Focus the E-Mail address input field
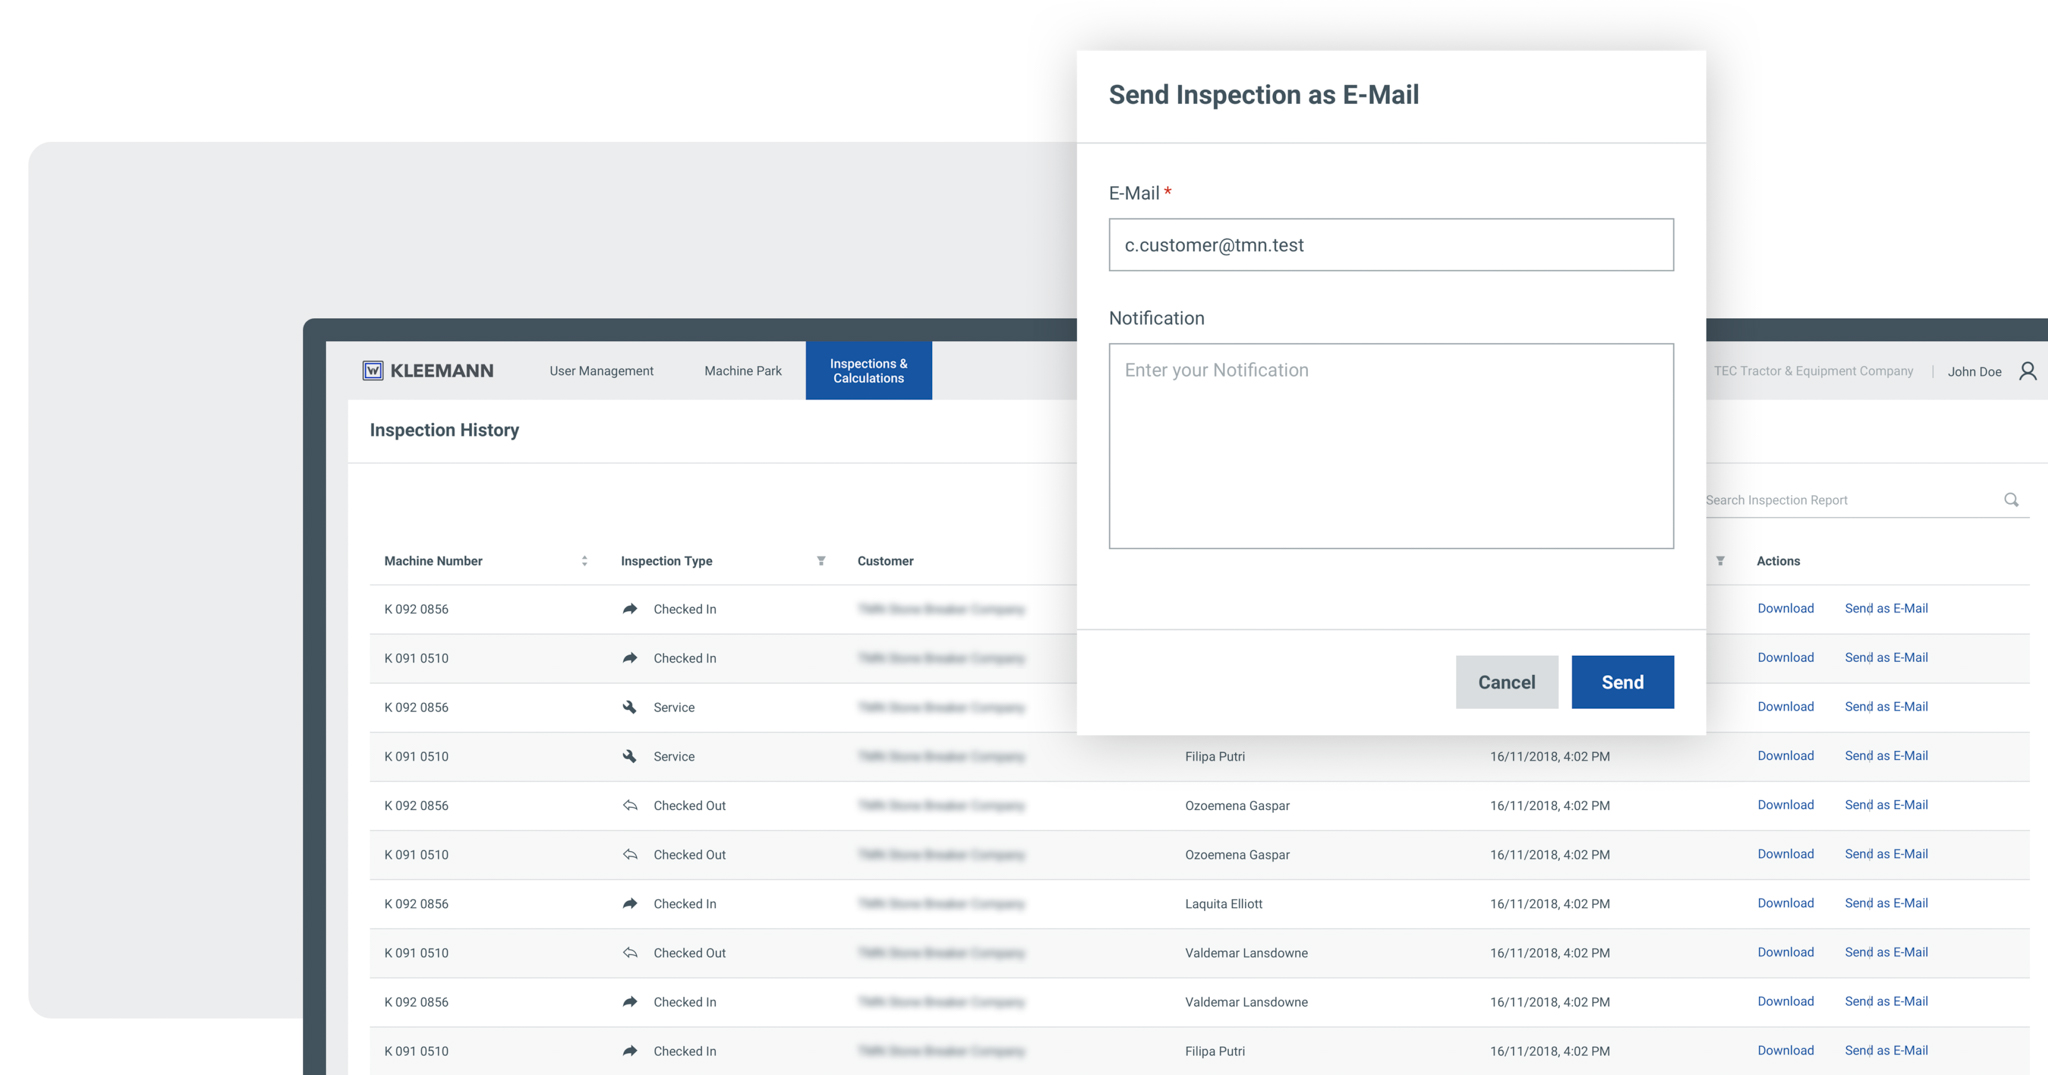This screenshot has height=1075, width=2048. pyautogui.click(x=1390, y=245)
